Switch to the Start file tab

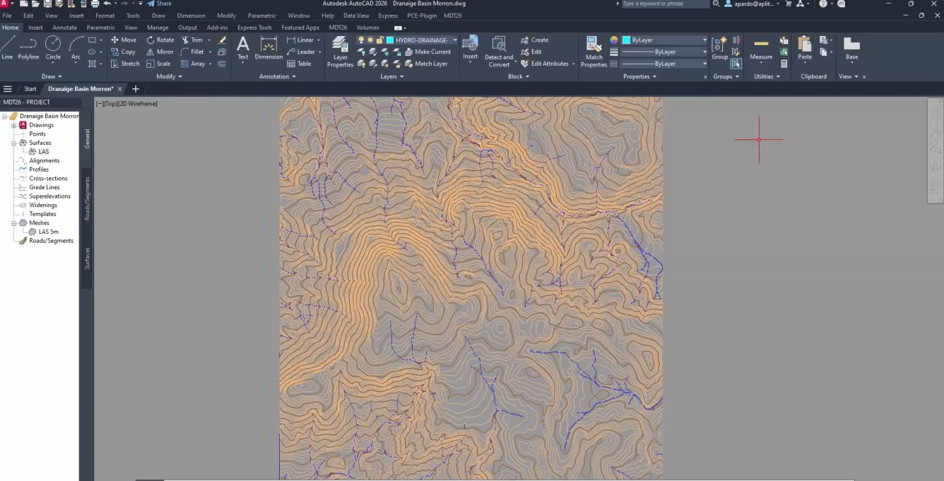pyautogui.click(x=30, y=89)
